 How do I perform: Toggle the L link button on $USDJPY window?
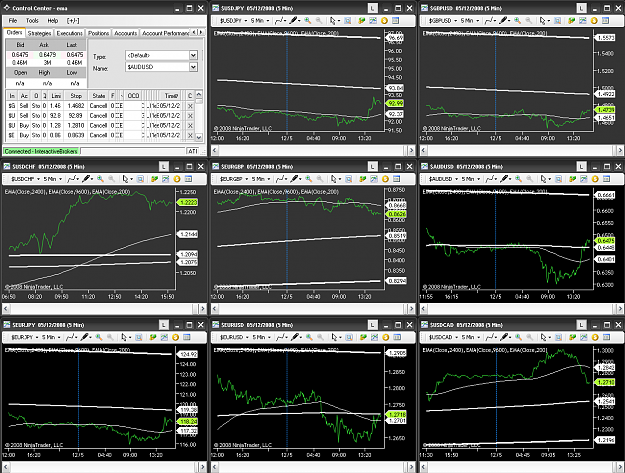pyautogui.click(x=372, y=8)
